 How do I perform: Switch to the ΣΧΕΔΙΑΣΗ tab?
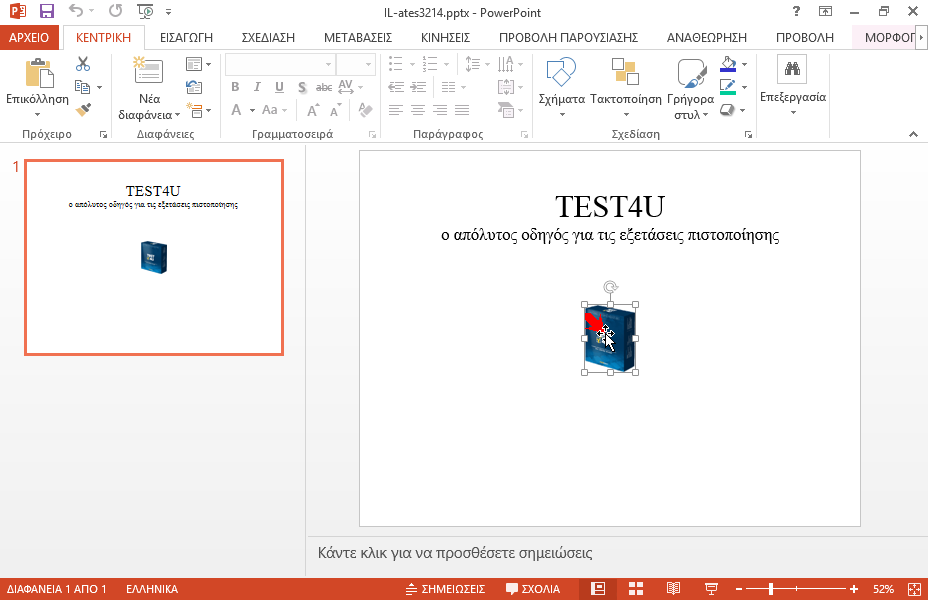(x=268, y=37)
